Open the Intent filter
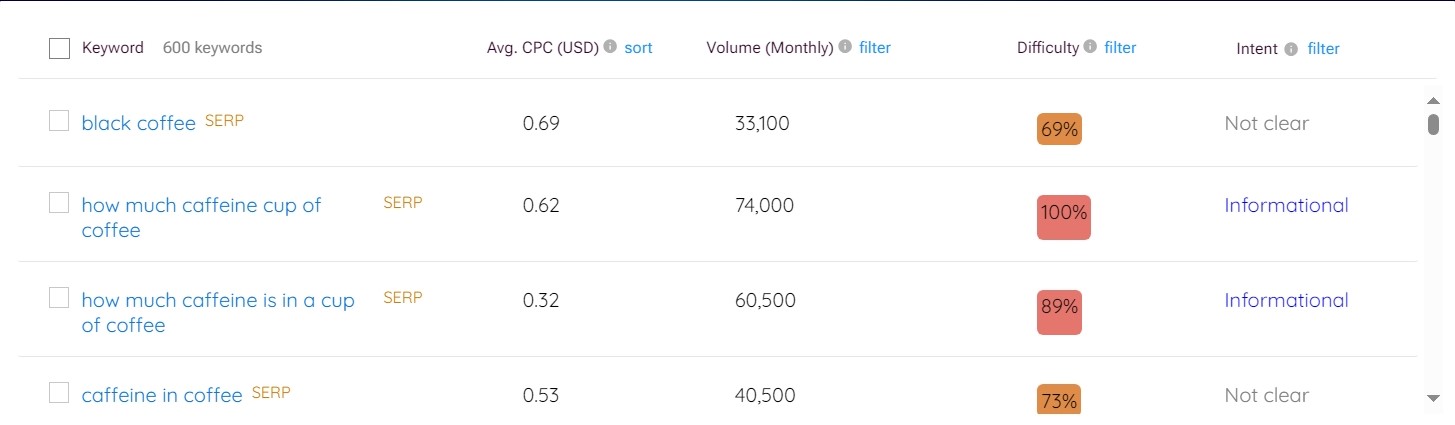1455x425 pixels. click(1323, 48)
